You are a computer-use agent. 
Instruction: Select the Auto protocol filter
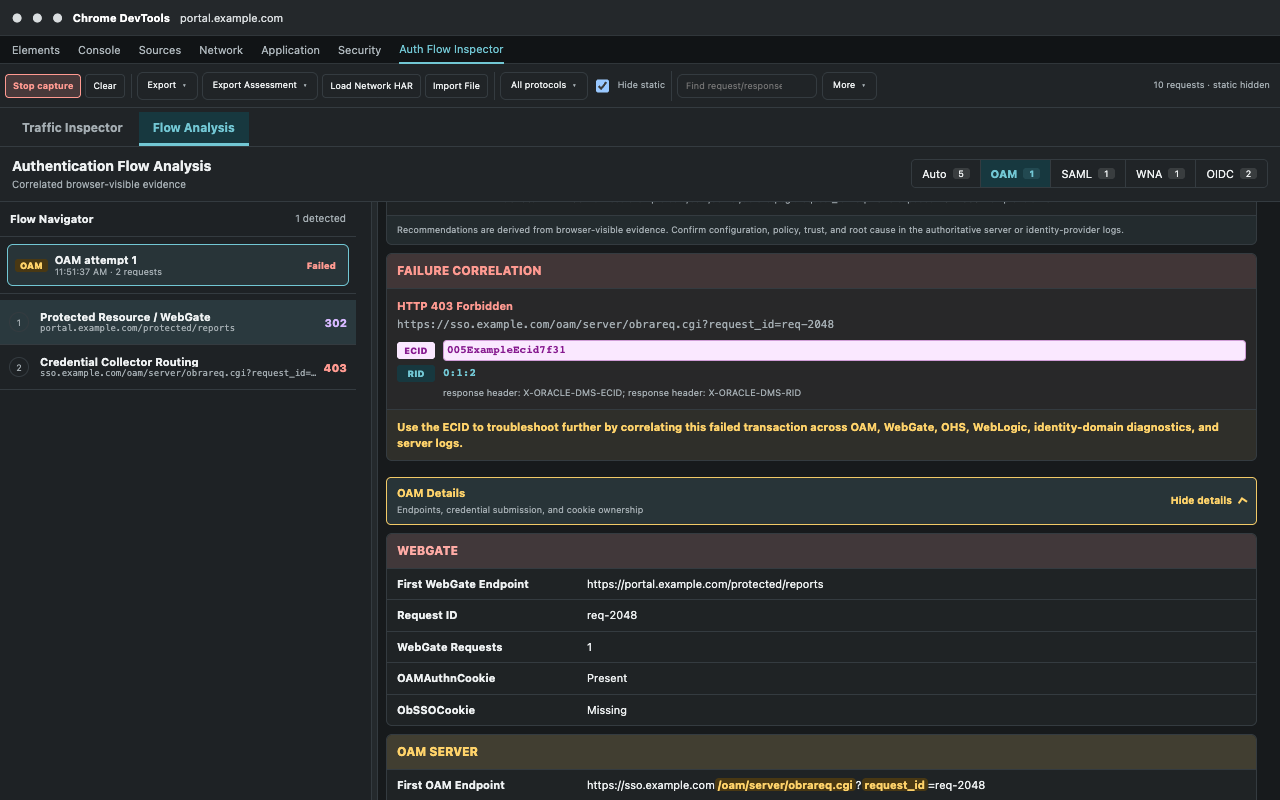point(946,174)
